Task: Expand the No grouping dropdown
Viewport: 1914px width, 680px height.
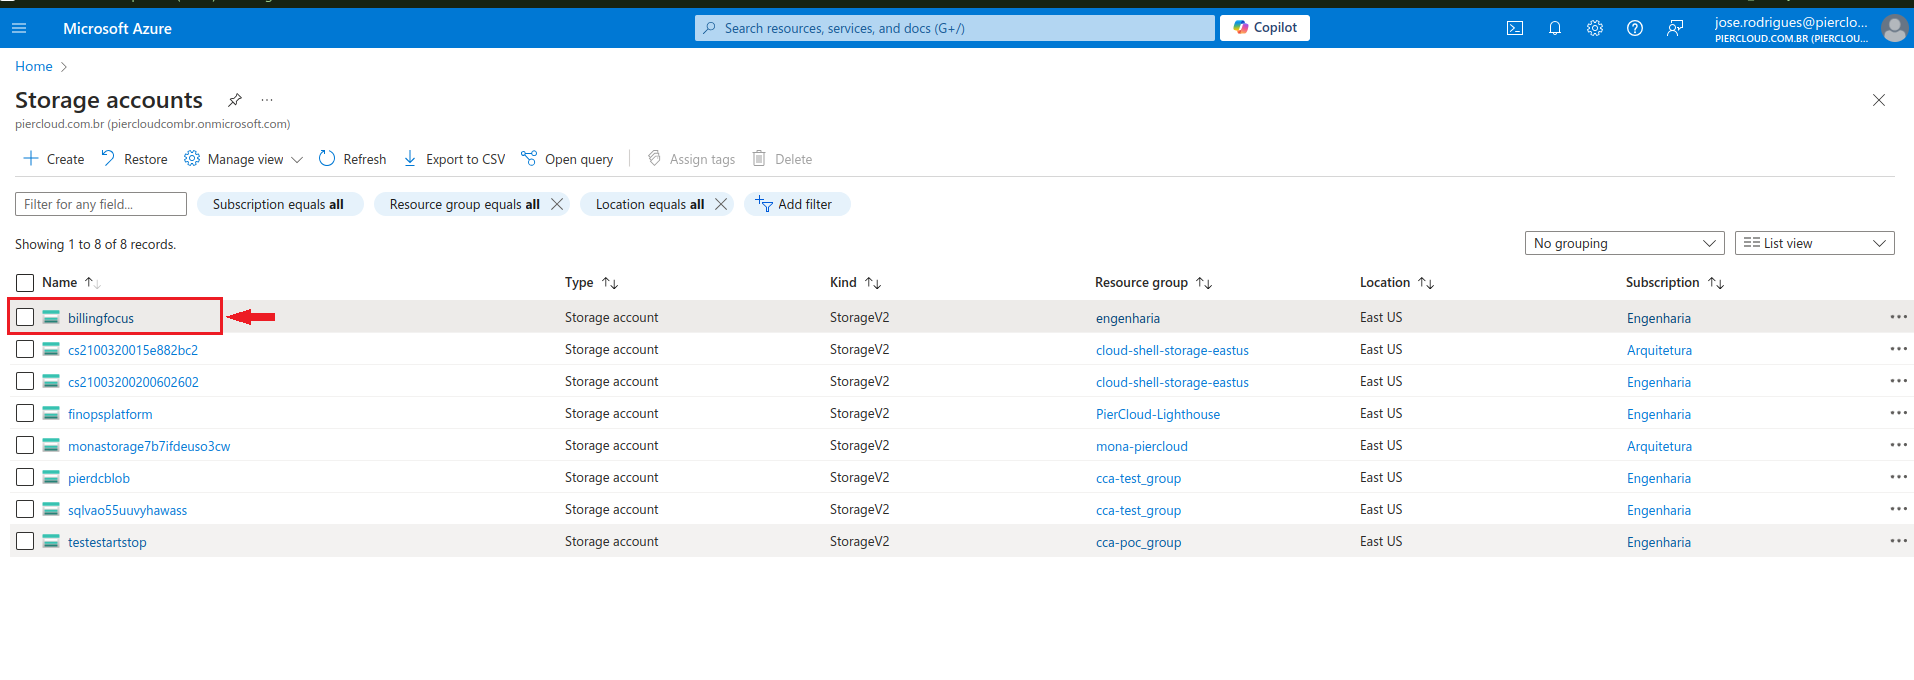Action: pos(1624,243)
